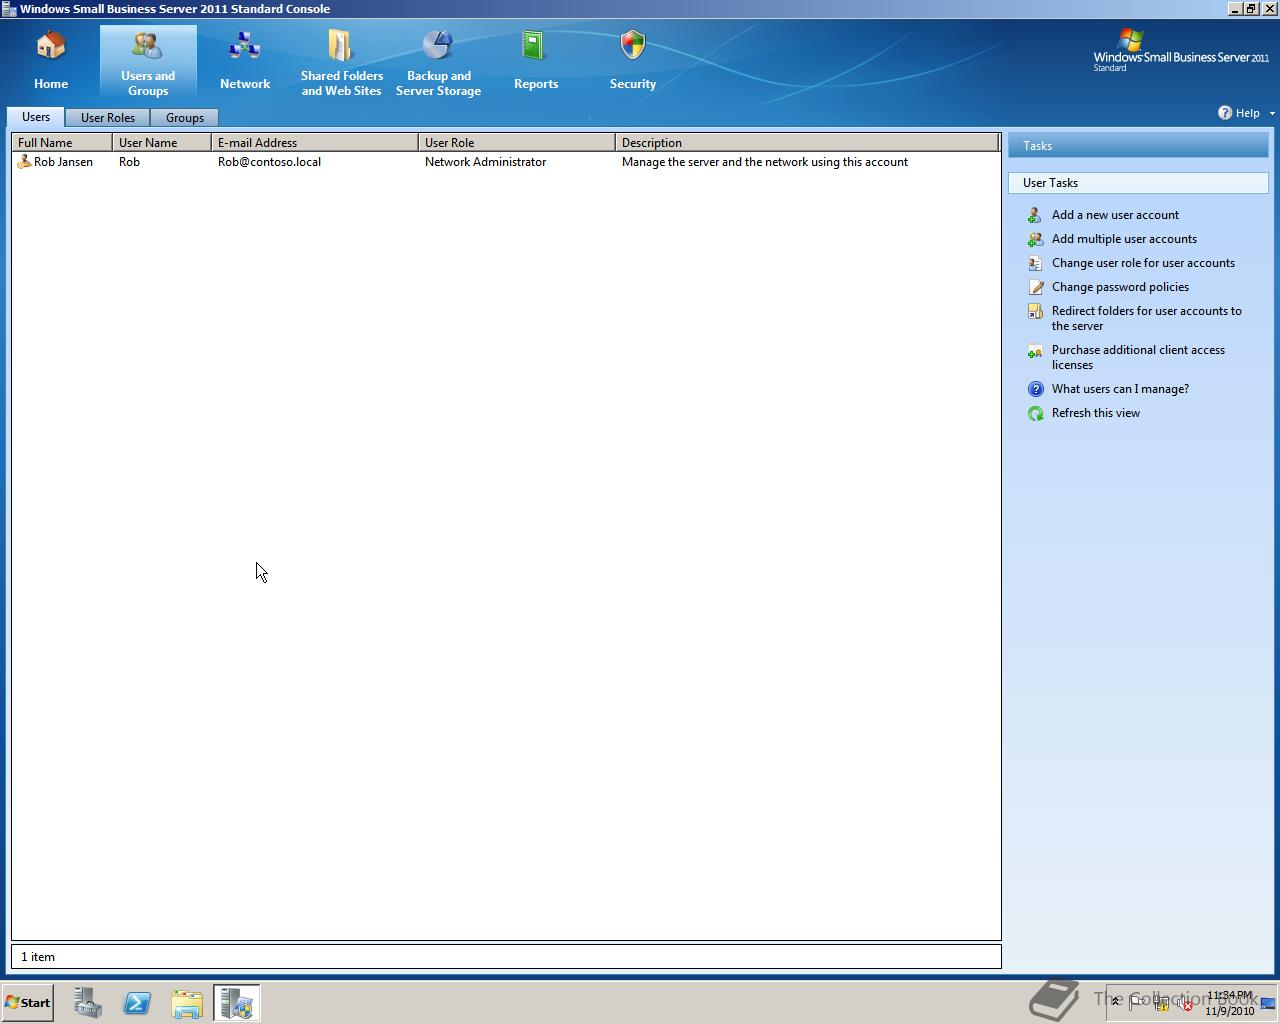This screenshot has width=1280, height=1024.
Task: Click the Network Administrator role cell
Action: pos(485,162)
